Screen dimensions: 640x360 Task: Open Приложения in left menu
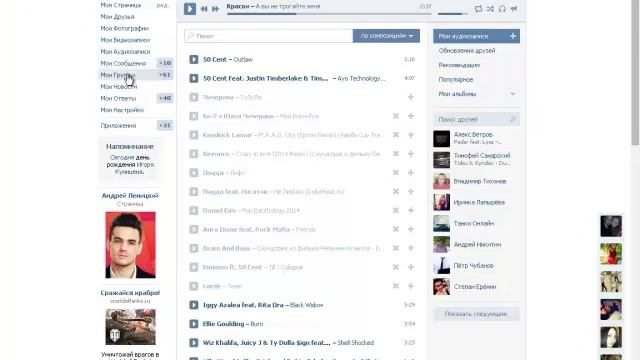pos(118,126)
